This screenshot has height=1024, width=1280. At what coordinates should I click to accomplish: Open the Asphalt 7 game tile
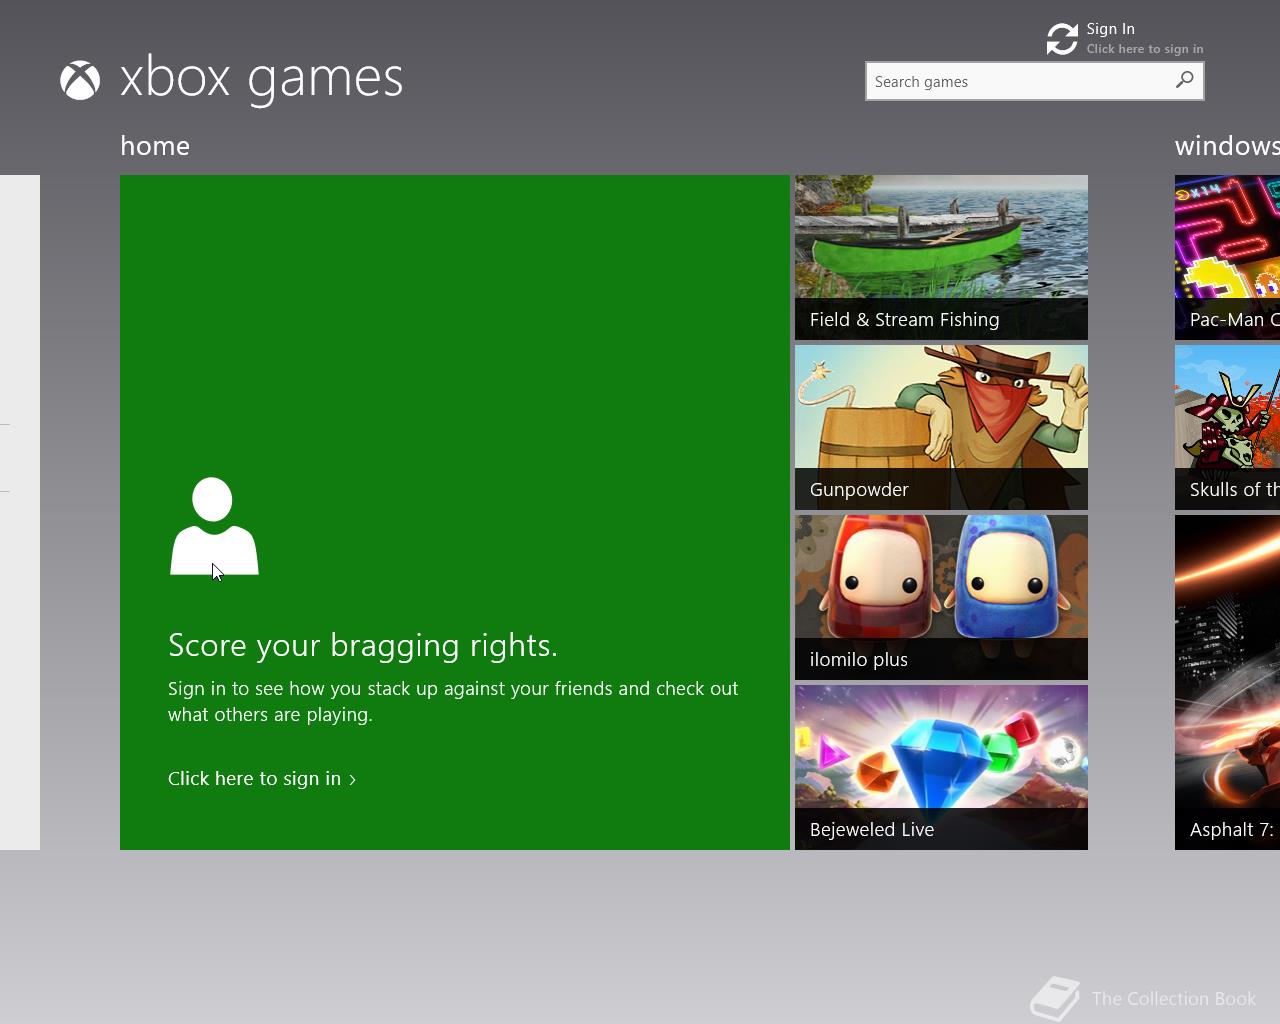click(1227, 682)
